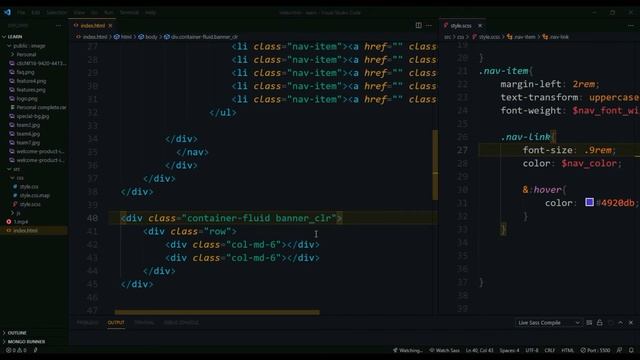Click Port : 5500 Live Server item

click(x=596, y=350)
